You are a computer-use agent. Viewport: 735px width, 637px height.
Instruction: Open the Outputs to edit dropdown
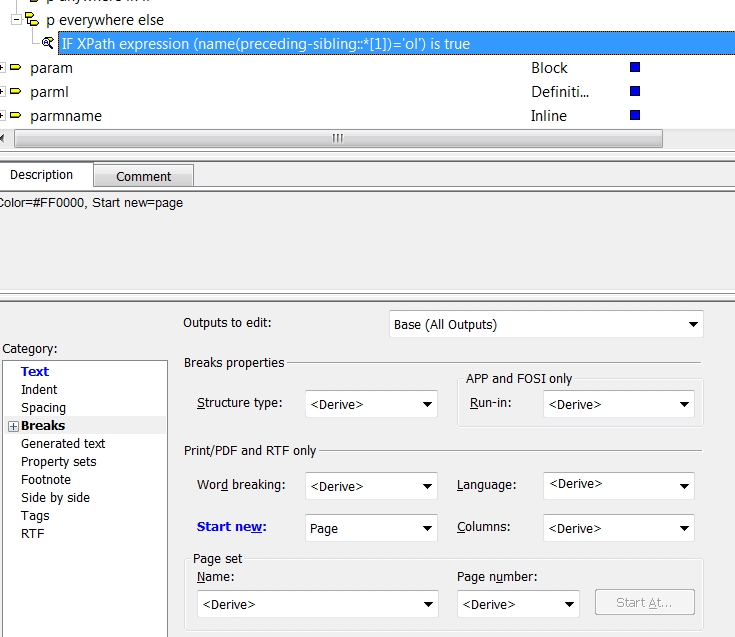click(546, 324)
